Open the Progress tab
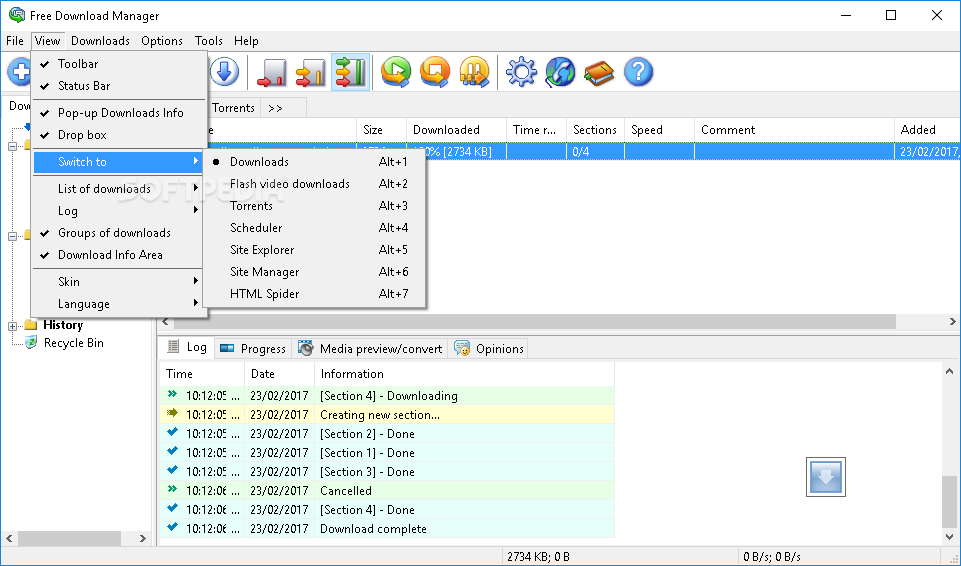The height and width of the screenshot is (566, 961). pos(253,349)
